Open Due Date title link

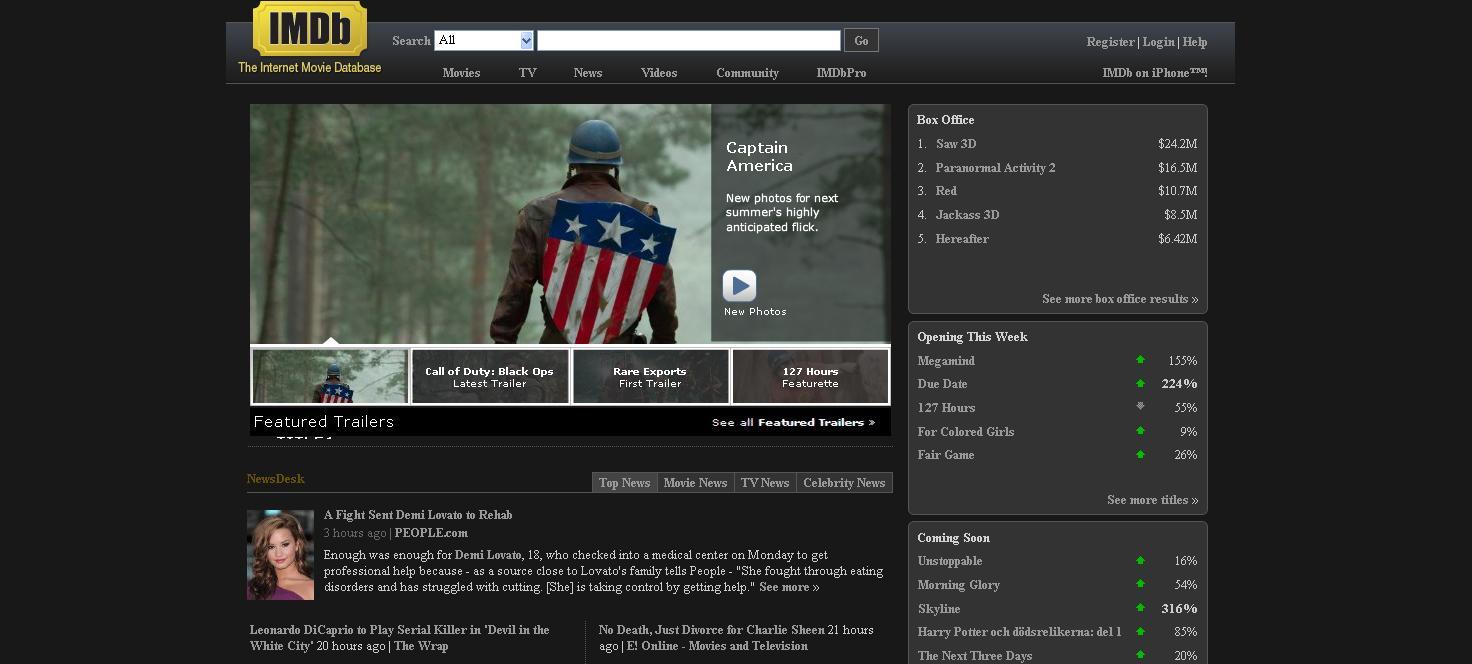942,384
